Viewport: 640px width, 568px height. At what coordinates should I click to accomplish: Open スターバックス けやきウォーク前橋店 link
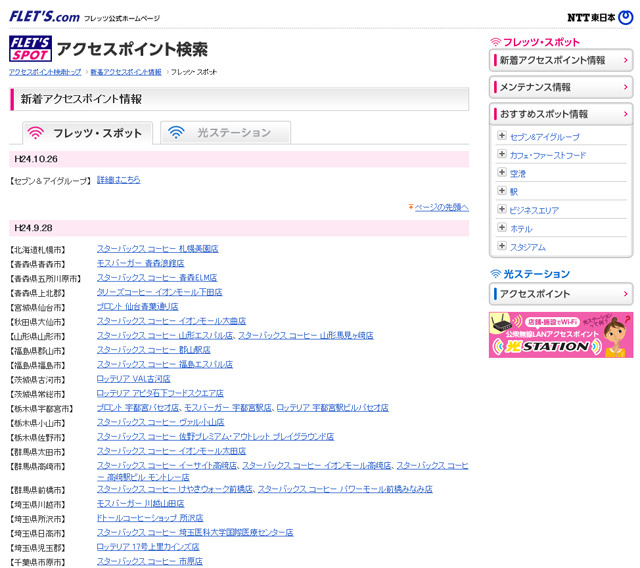[x=175, y=489]
